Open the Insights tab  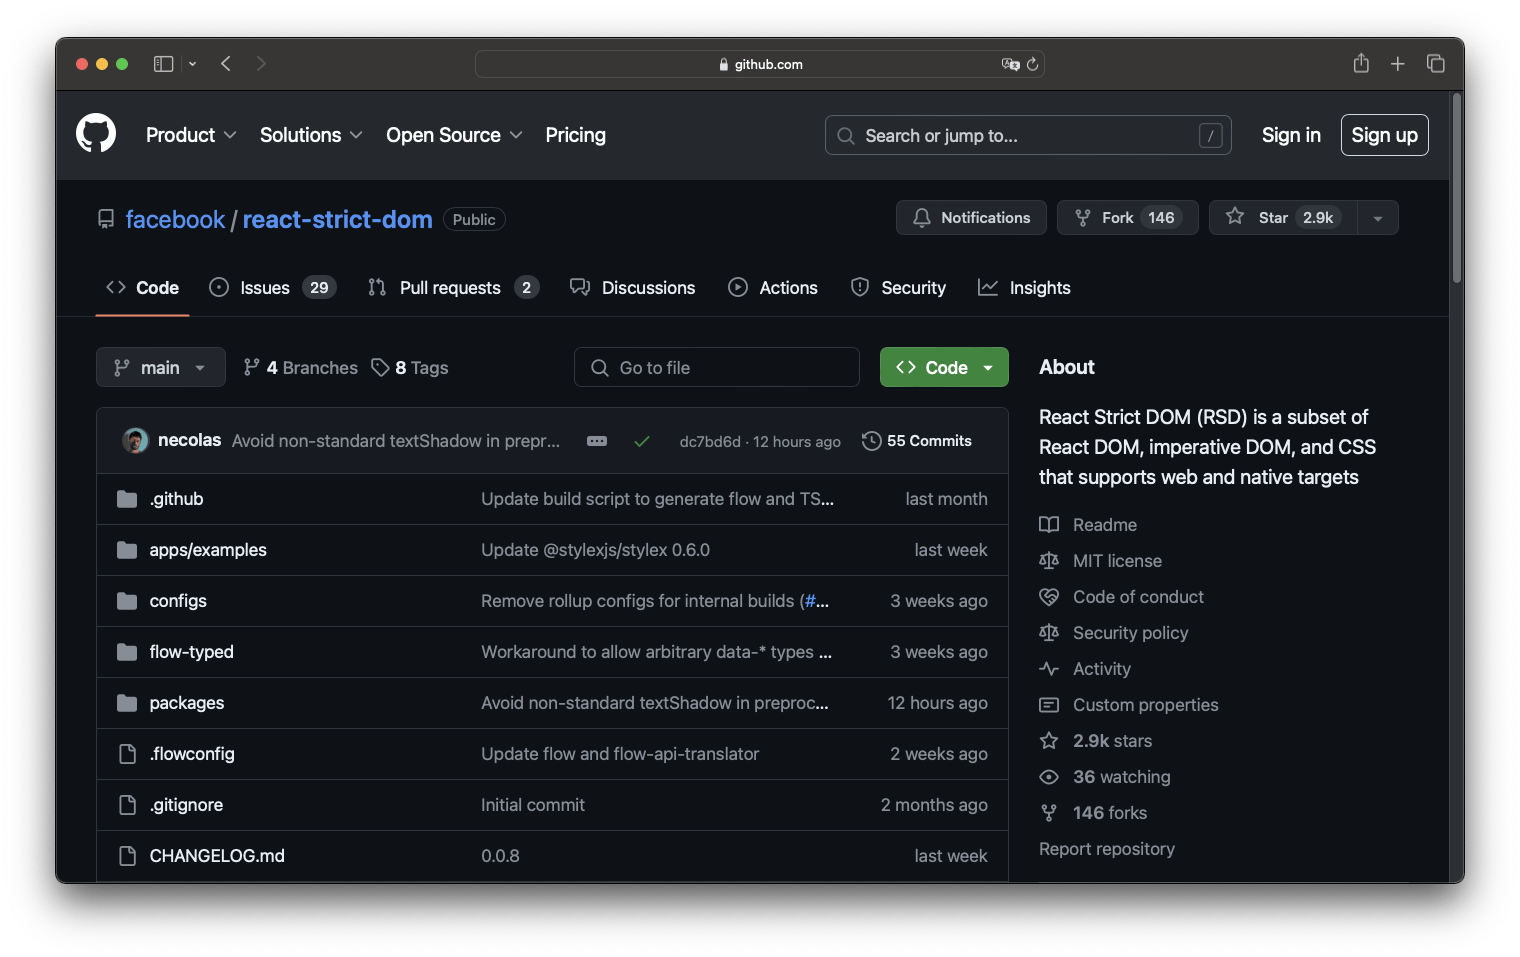pyautogui.click(x=1024, y=288)
